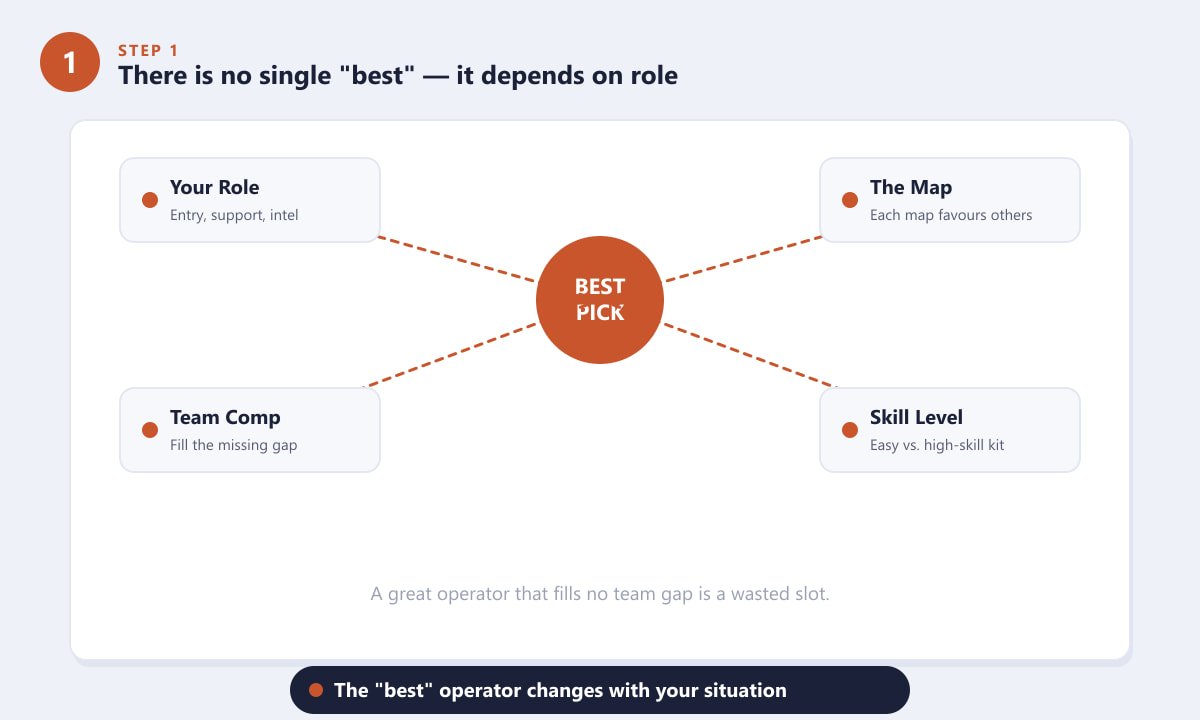Click the 'Easy vs. high-skill kit' text
Image resolution: width=1200 pixels, height=720 pixels.
(x=937, y=445)
